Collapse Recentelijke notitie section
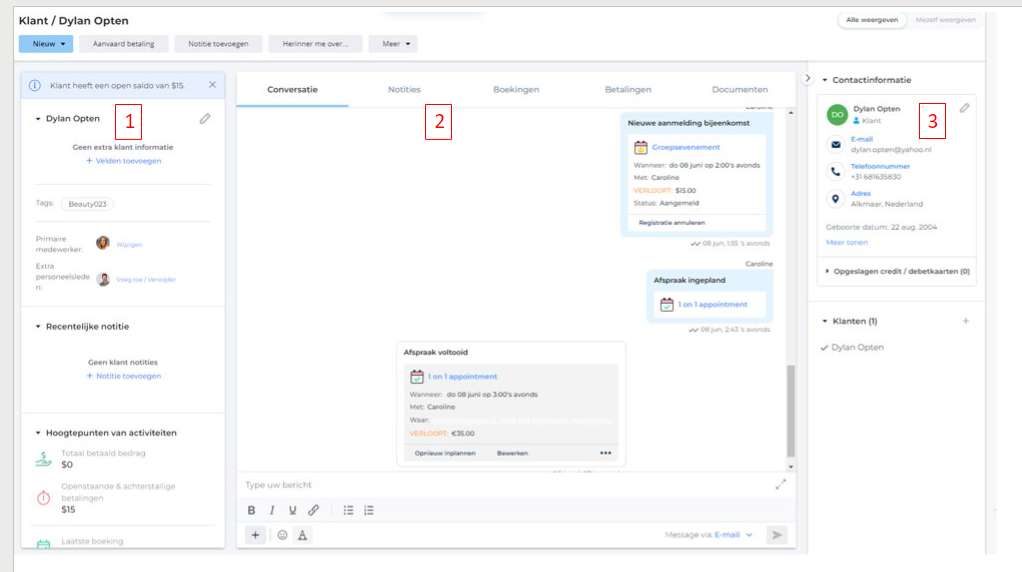1022x572 pixels. (38, 326)
